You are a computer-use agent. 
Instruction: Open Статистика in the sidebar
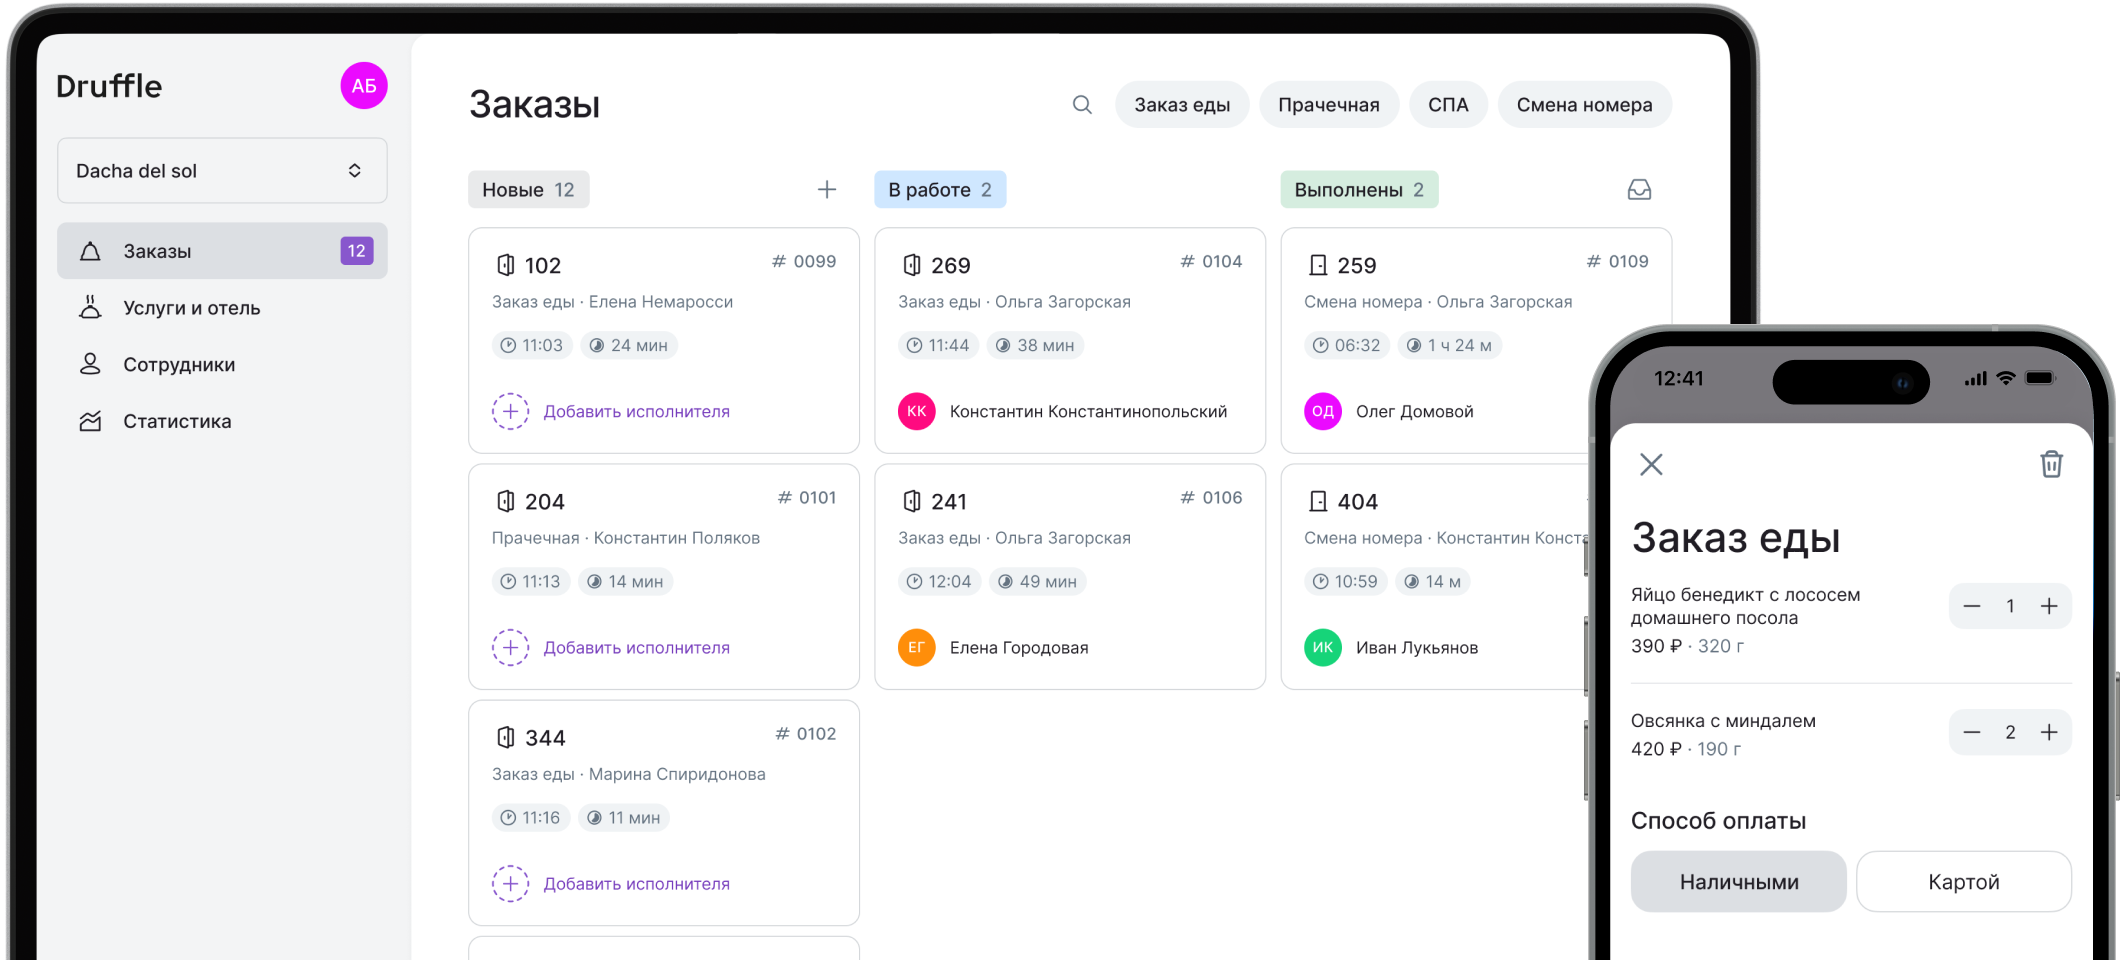(x=177, y=422)
